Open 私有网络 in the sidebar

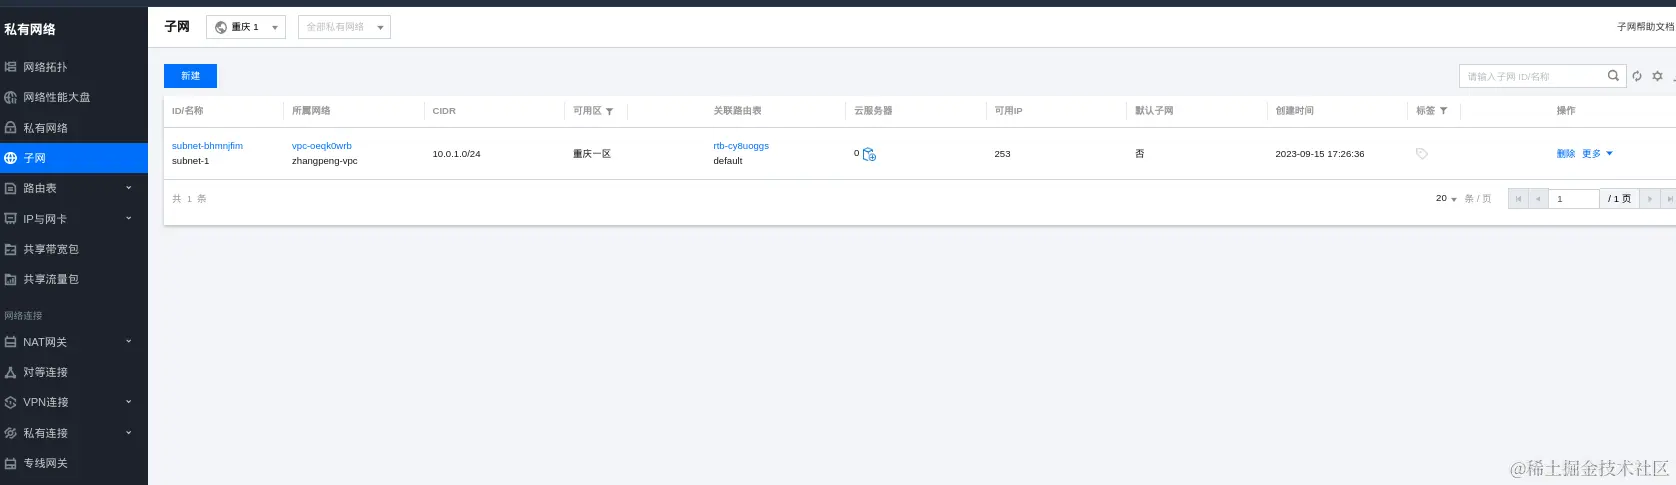coord(74,128)
